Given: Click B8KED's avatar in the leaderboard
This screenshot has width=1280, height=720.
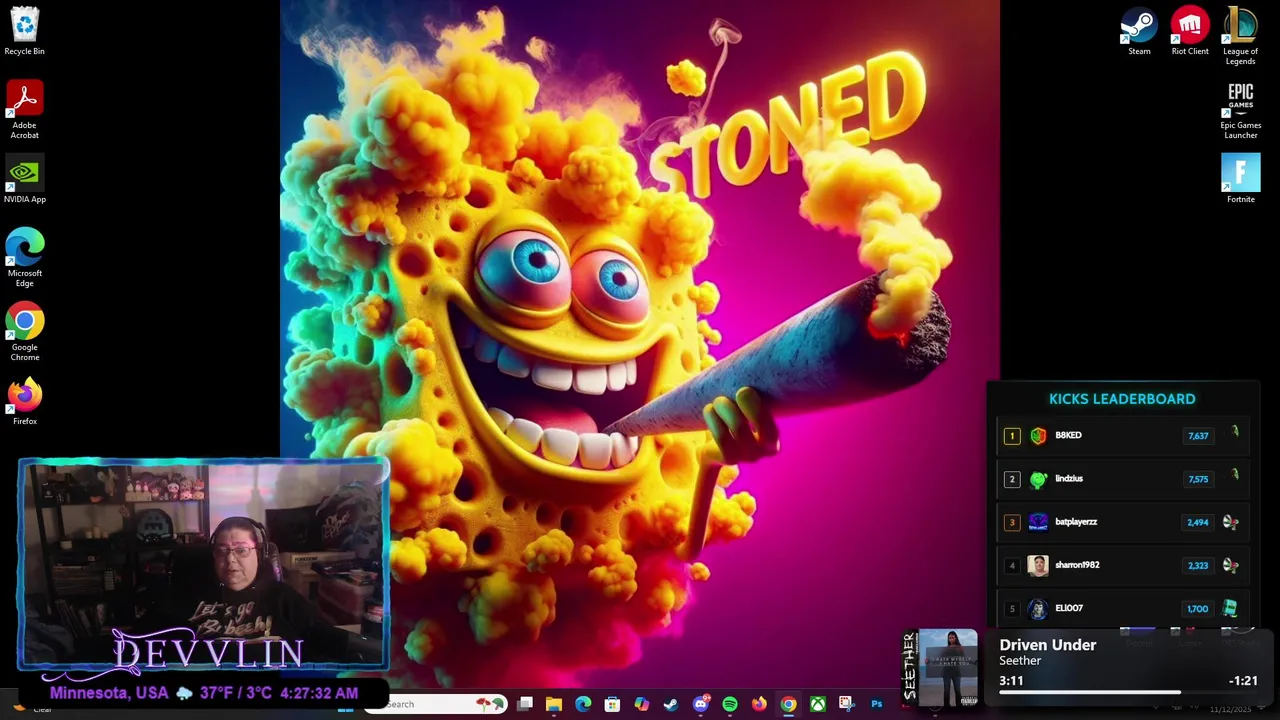Looking at the screenshot, I should click(1038, 436).
